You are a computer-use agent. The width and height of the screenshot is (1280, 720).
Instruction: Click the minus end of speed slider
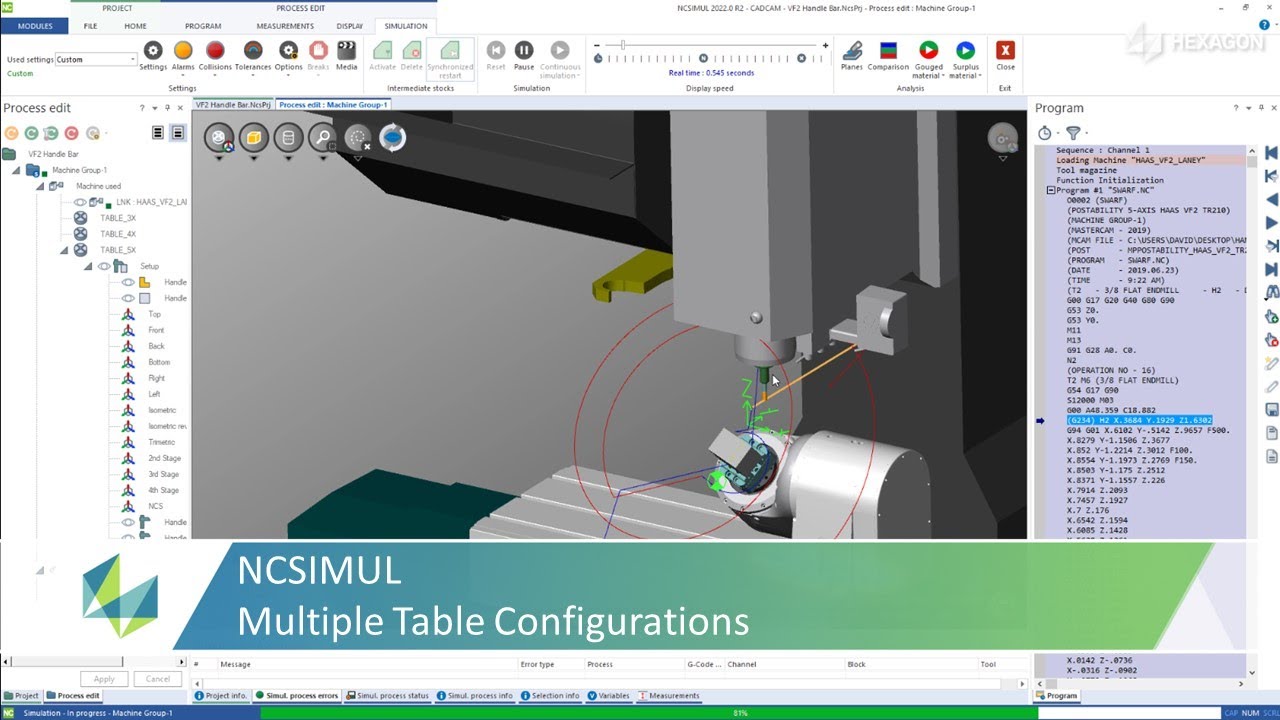click(x=596, y=45)
